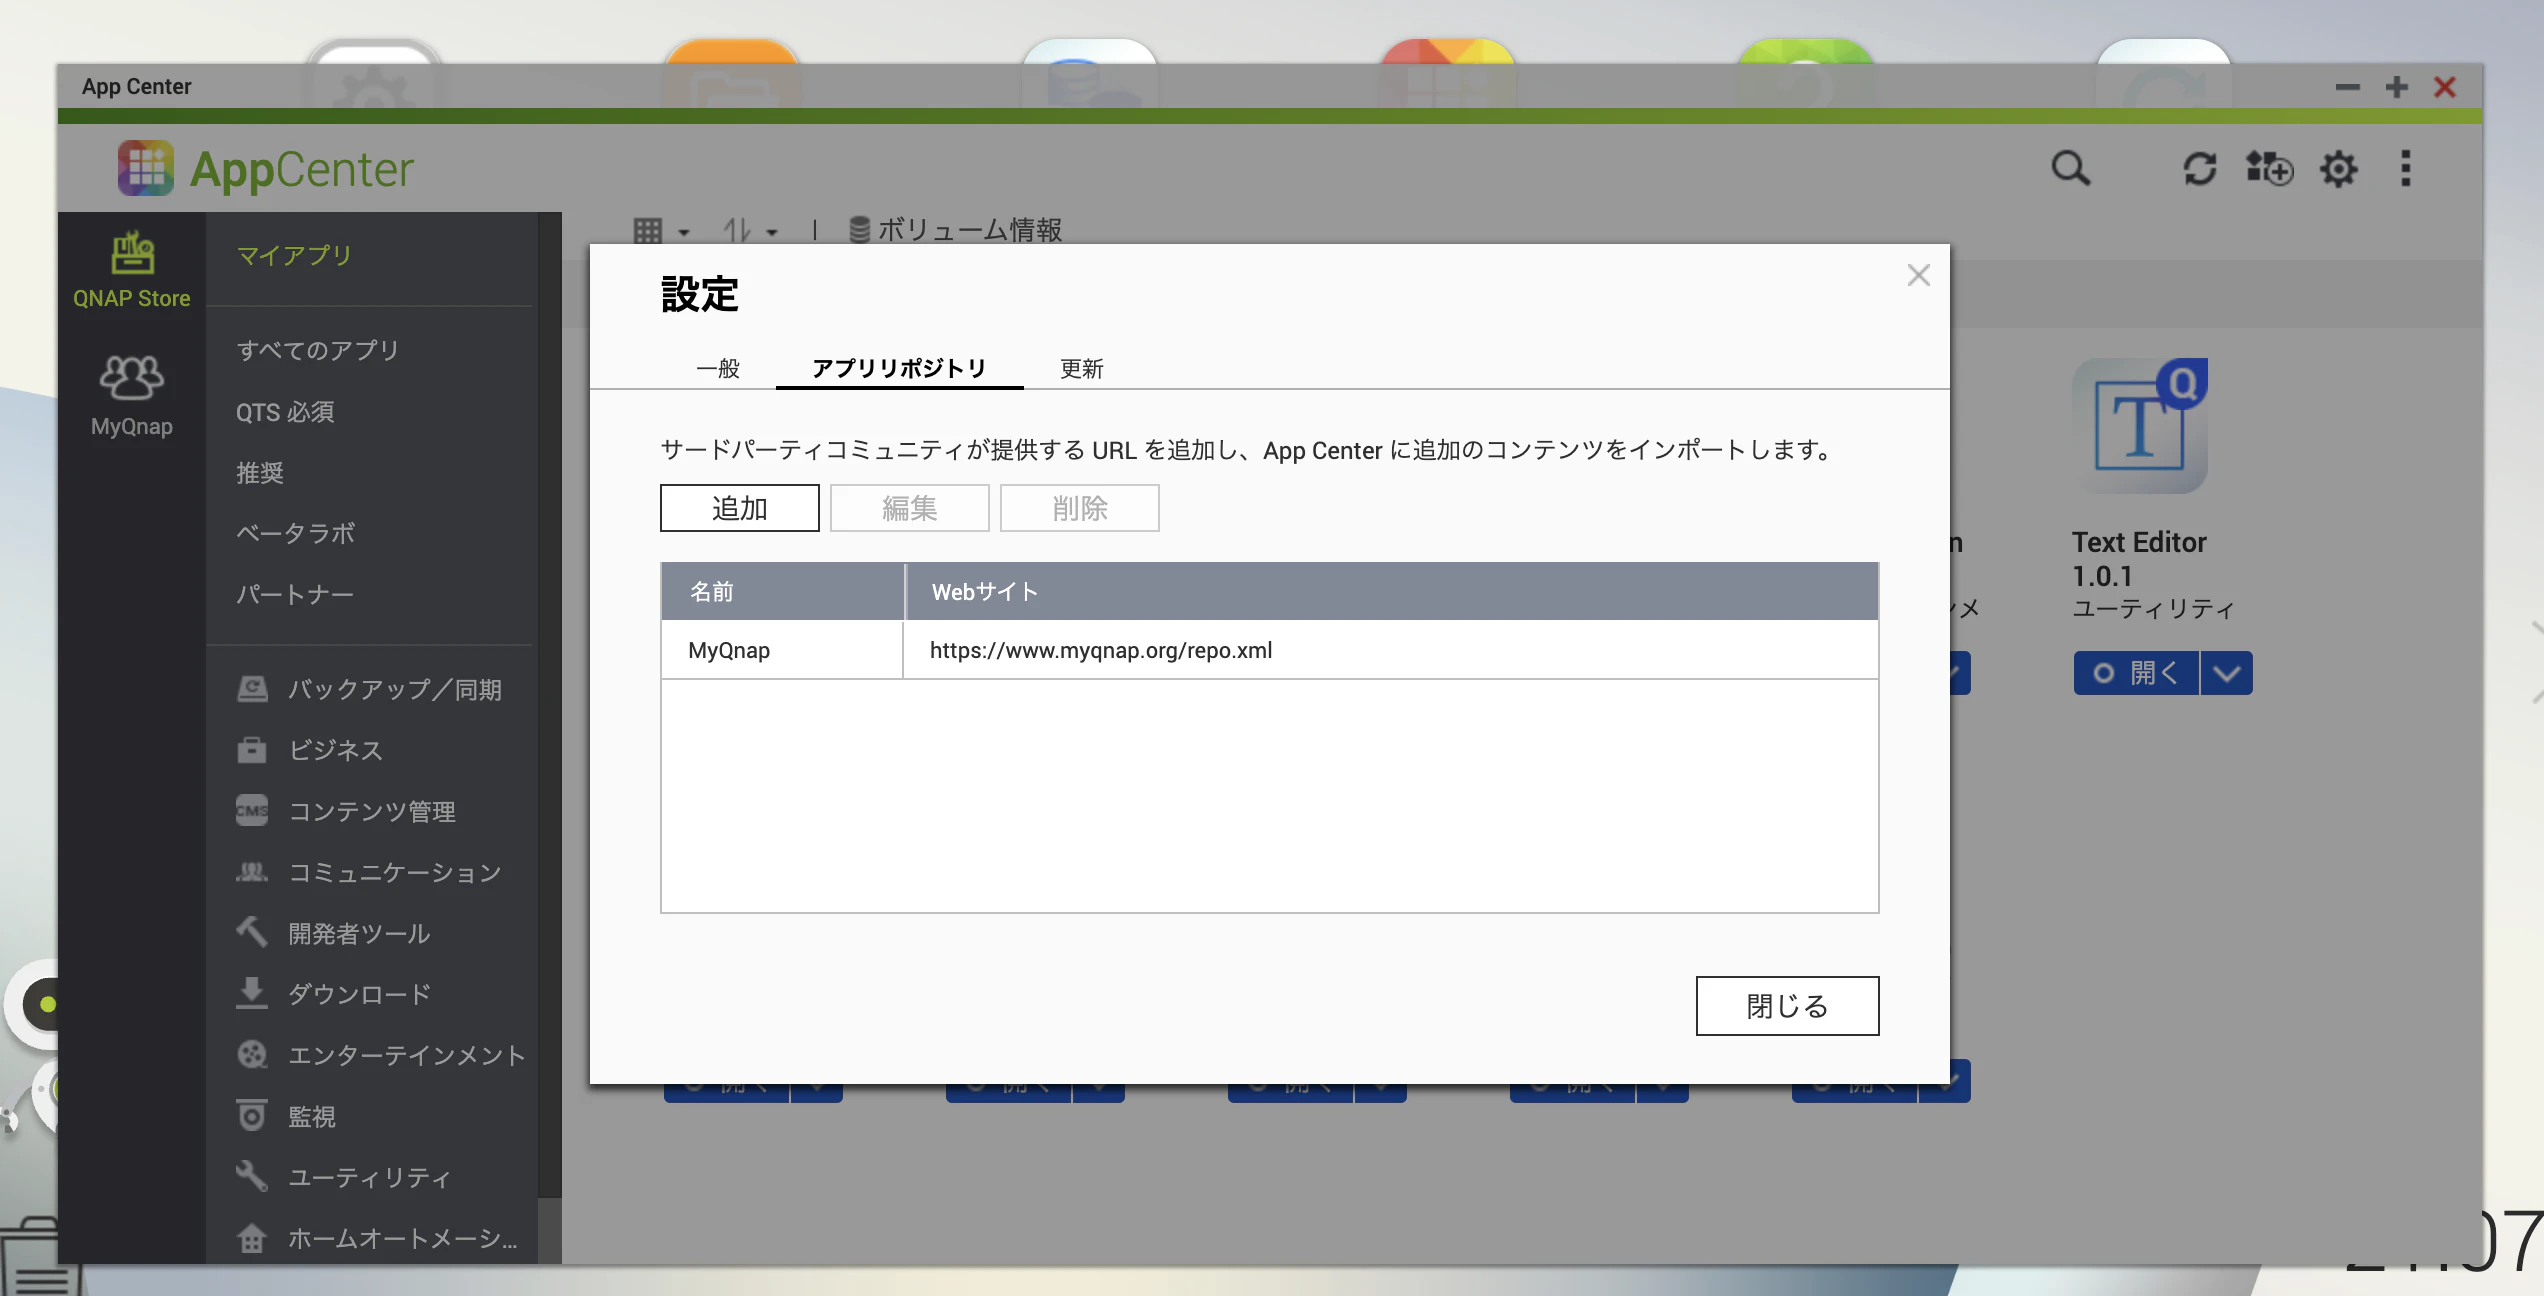Click the 名前 column header

click(x=782, y=592)
